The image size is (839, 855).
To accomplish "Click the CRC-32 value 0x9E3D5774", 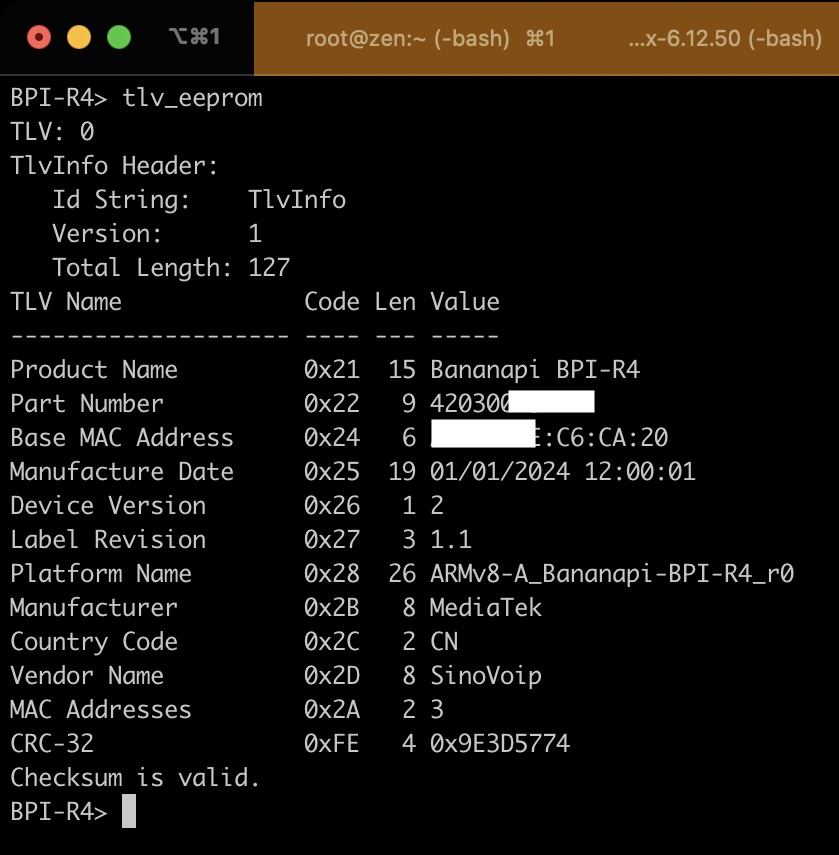I will (x=500, y=744).
